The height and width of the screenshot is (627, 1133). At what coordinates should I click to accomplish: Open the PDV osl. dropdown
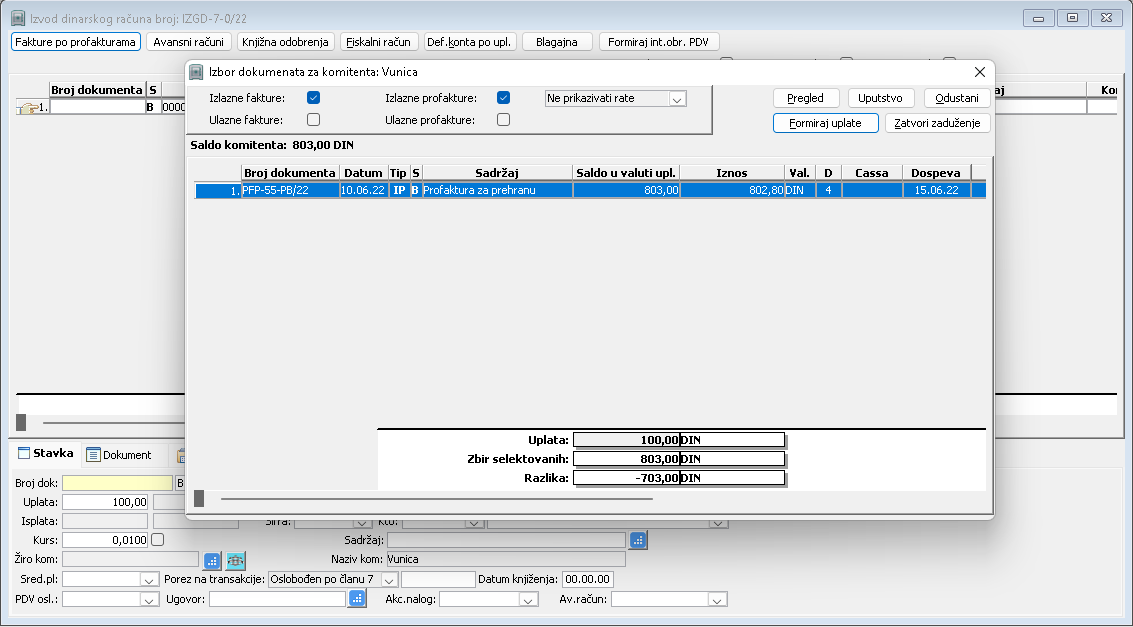[x=149, y=600]
